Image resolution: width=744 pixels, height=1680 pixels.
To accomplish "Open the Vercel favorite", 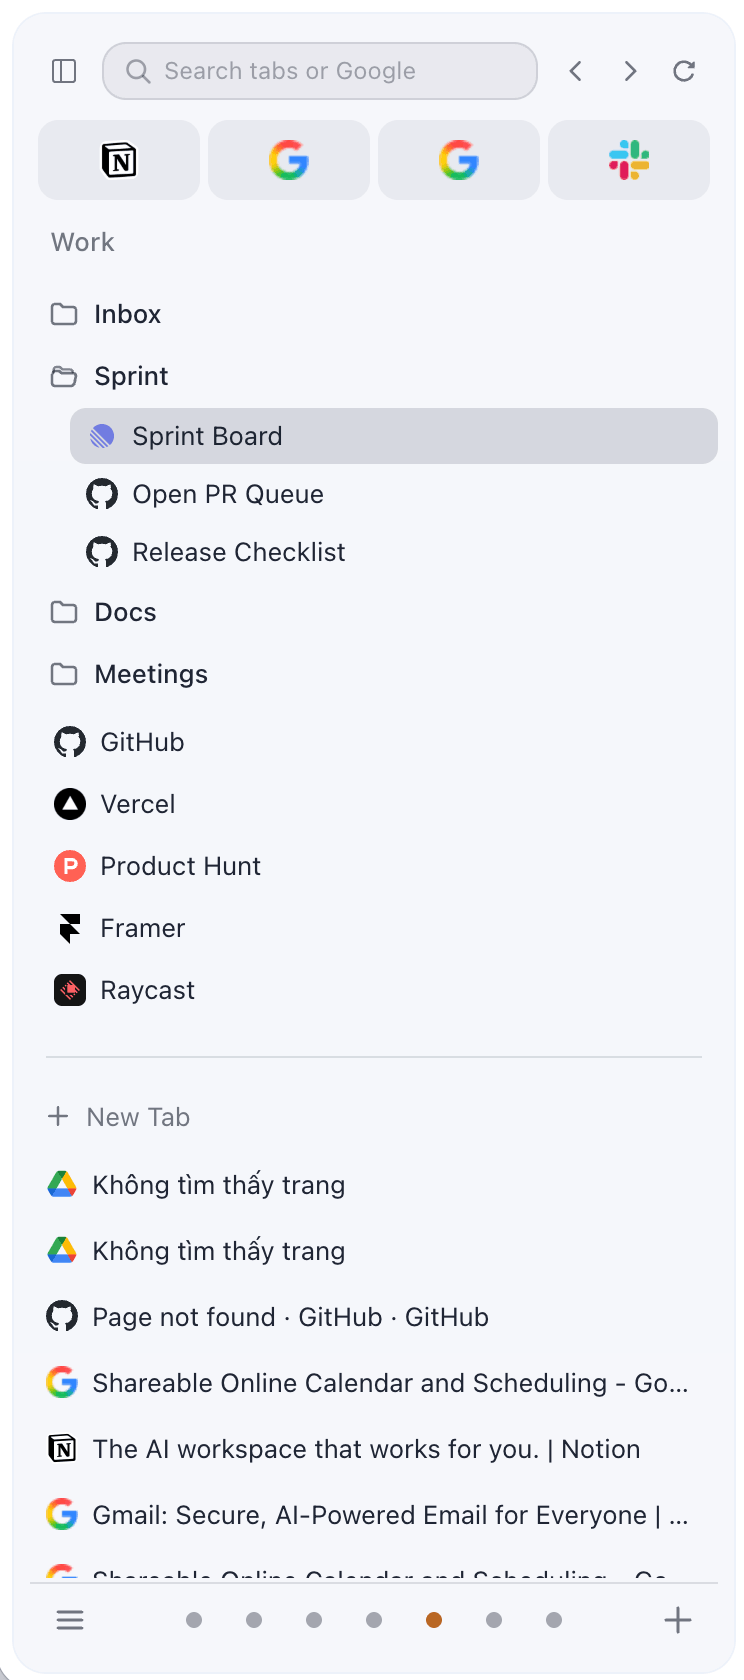I will click(x=137, y=804).
